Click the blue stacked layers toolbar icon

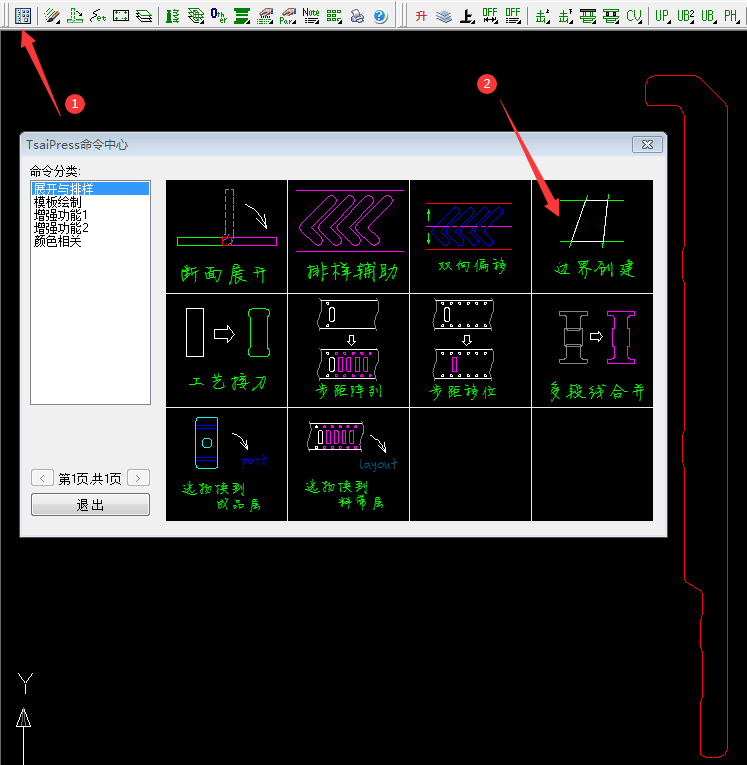pyautogui.click(x=444, y=16)
